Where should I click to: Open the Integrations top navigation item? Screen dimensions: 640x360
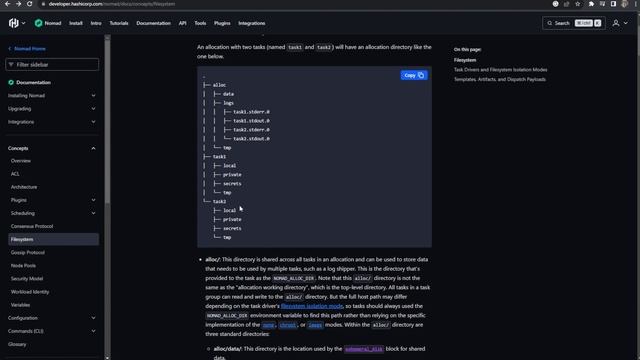pos(251,23)
